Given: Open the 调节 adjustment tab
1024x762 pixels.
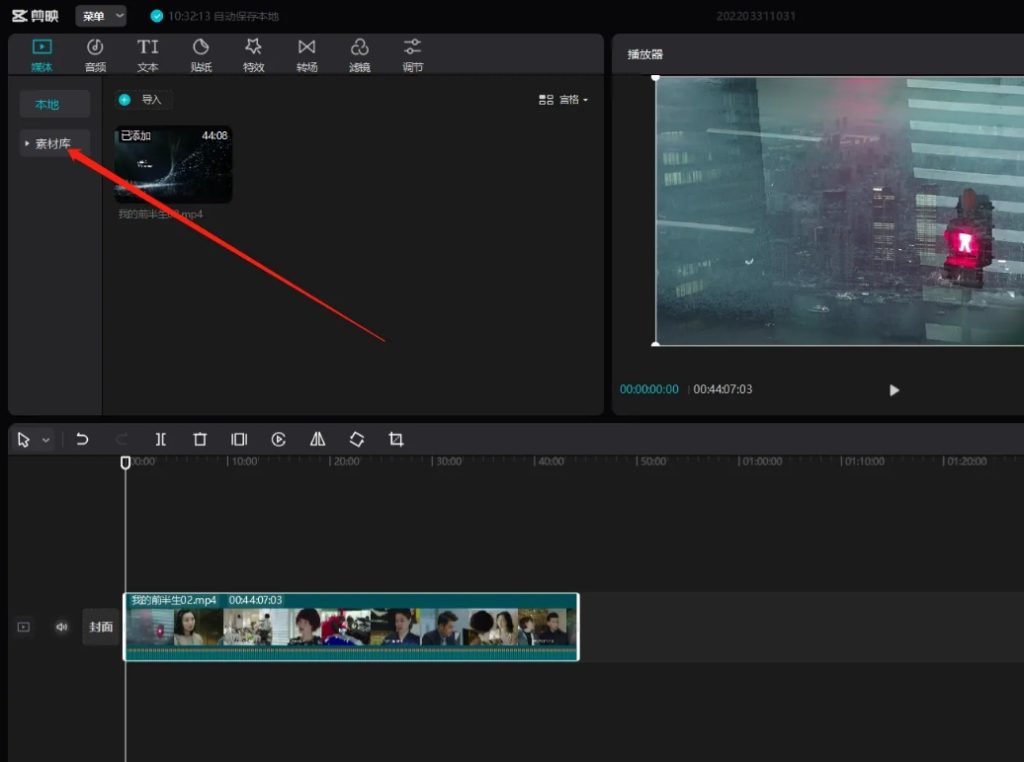Looking at the screenshot, I should (x=413, y=55).
